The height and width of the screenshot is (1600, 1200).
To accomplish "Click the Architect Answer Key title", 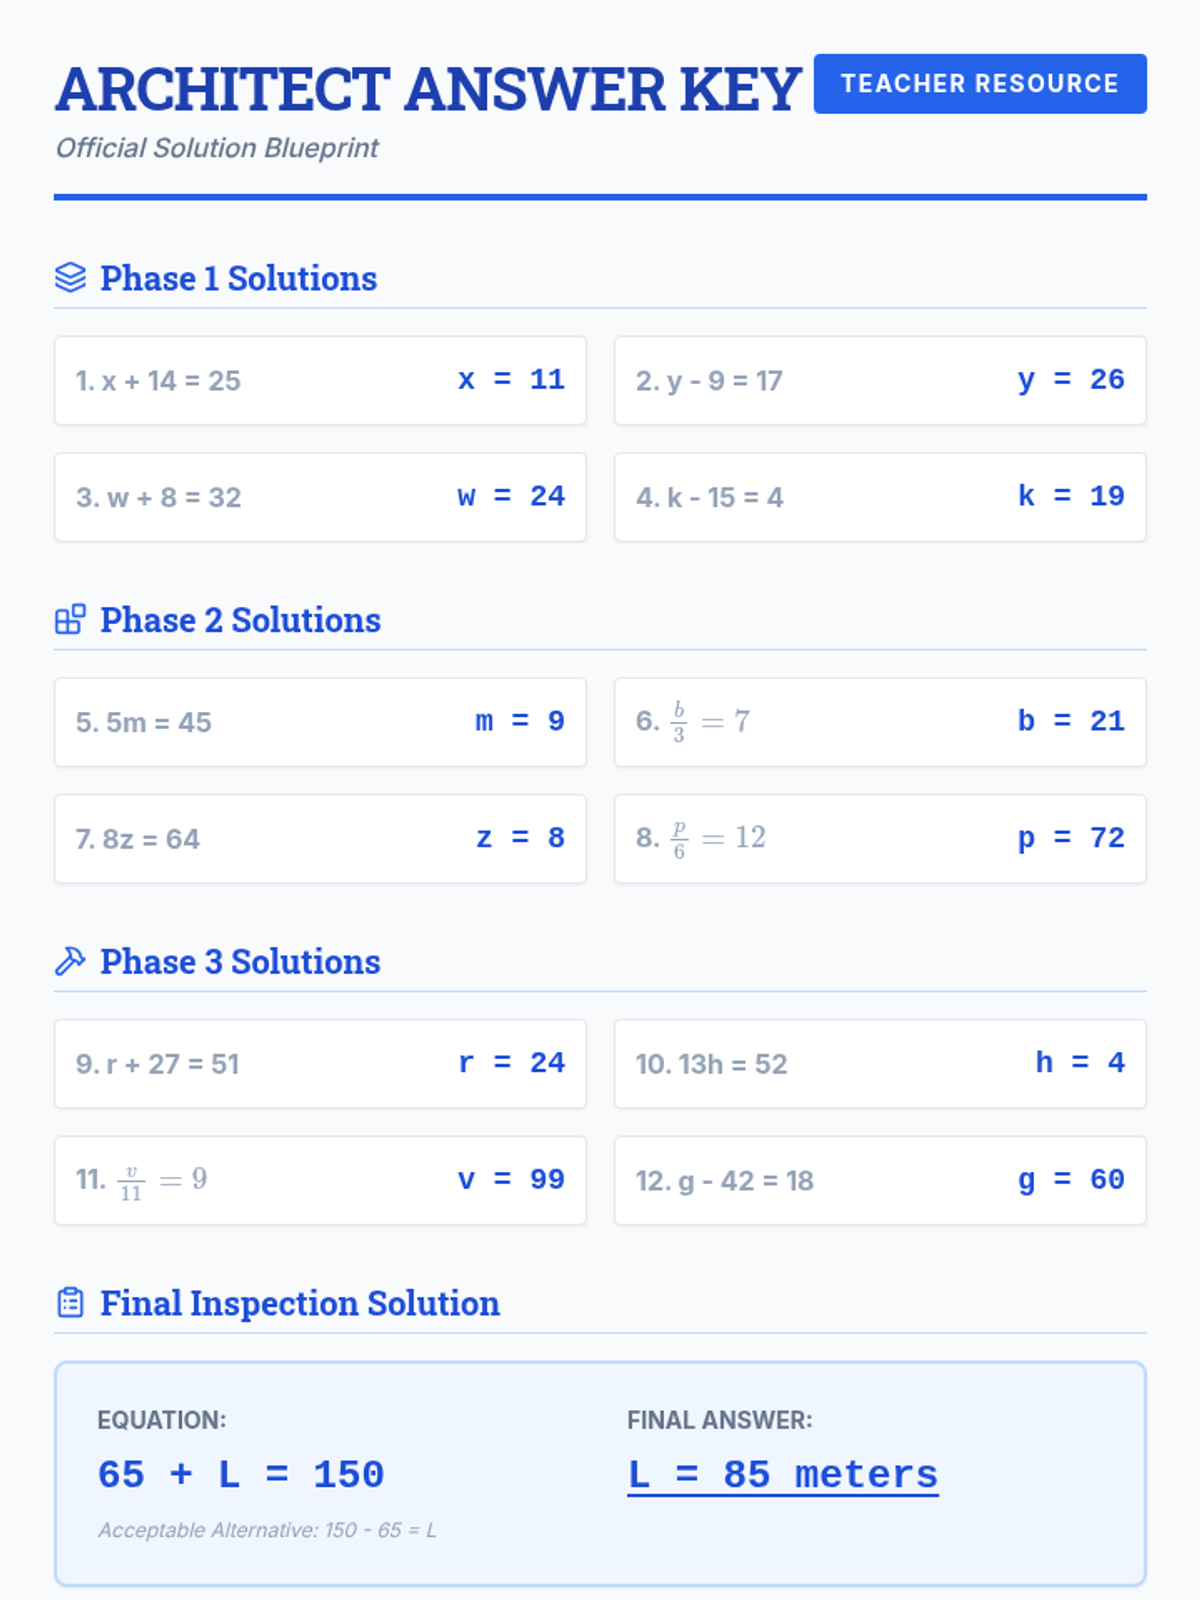I will (428, 90).
